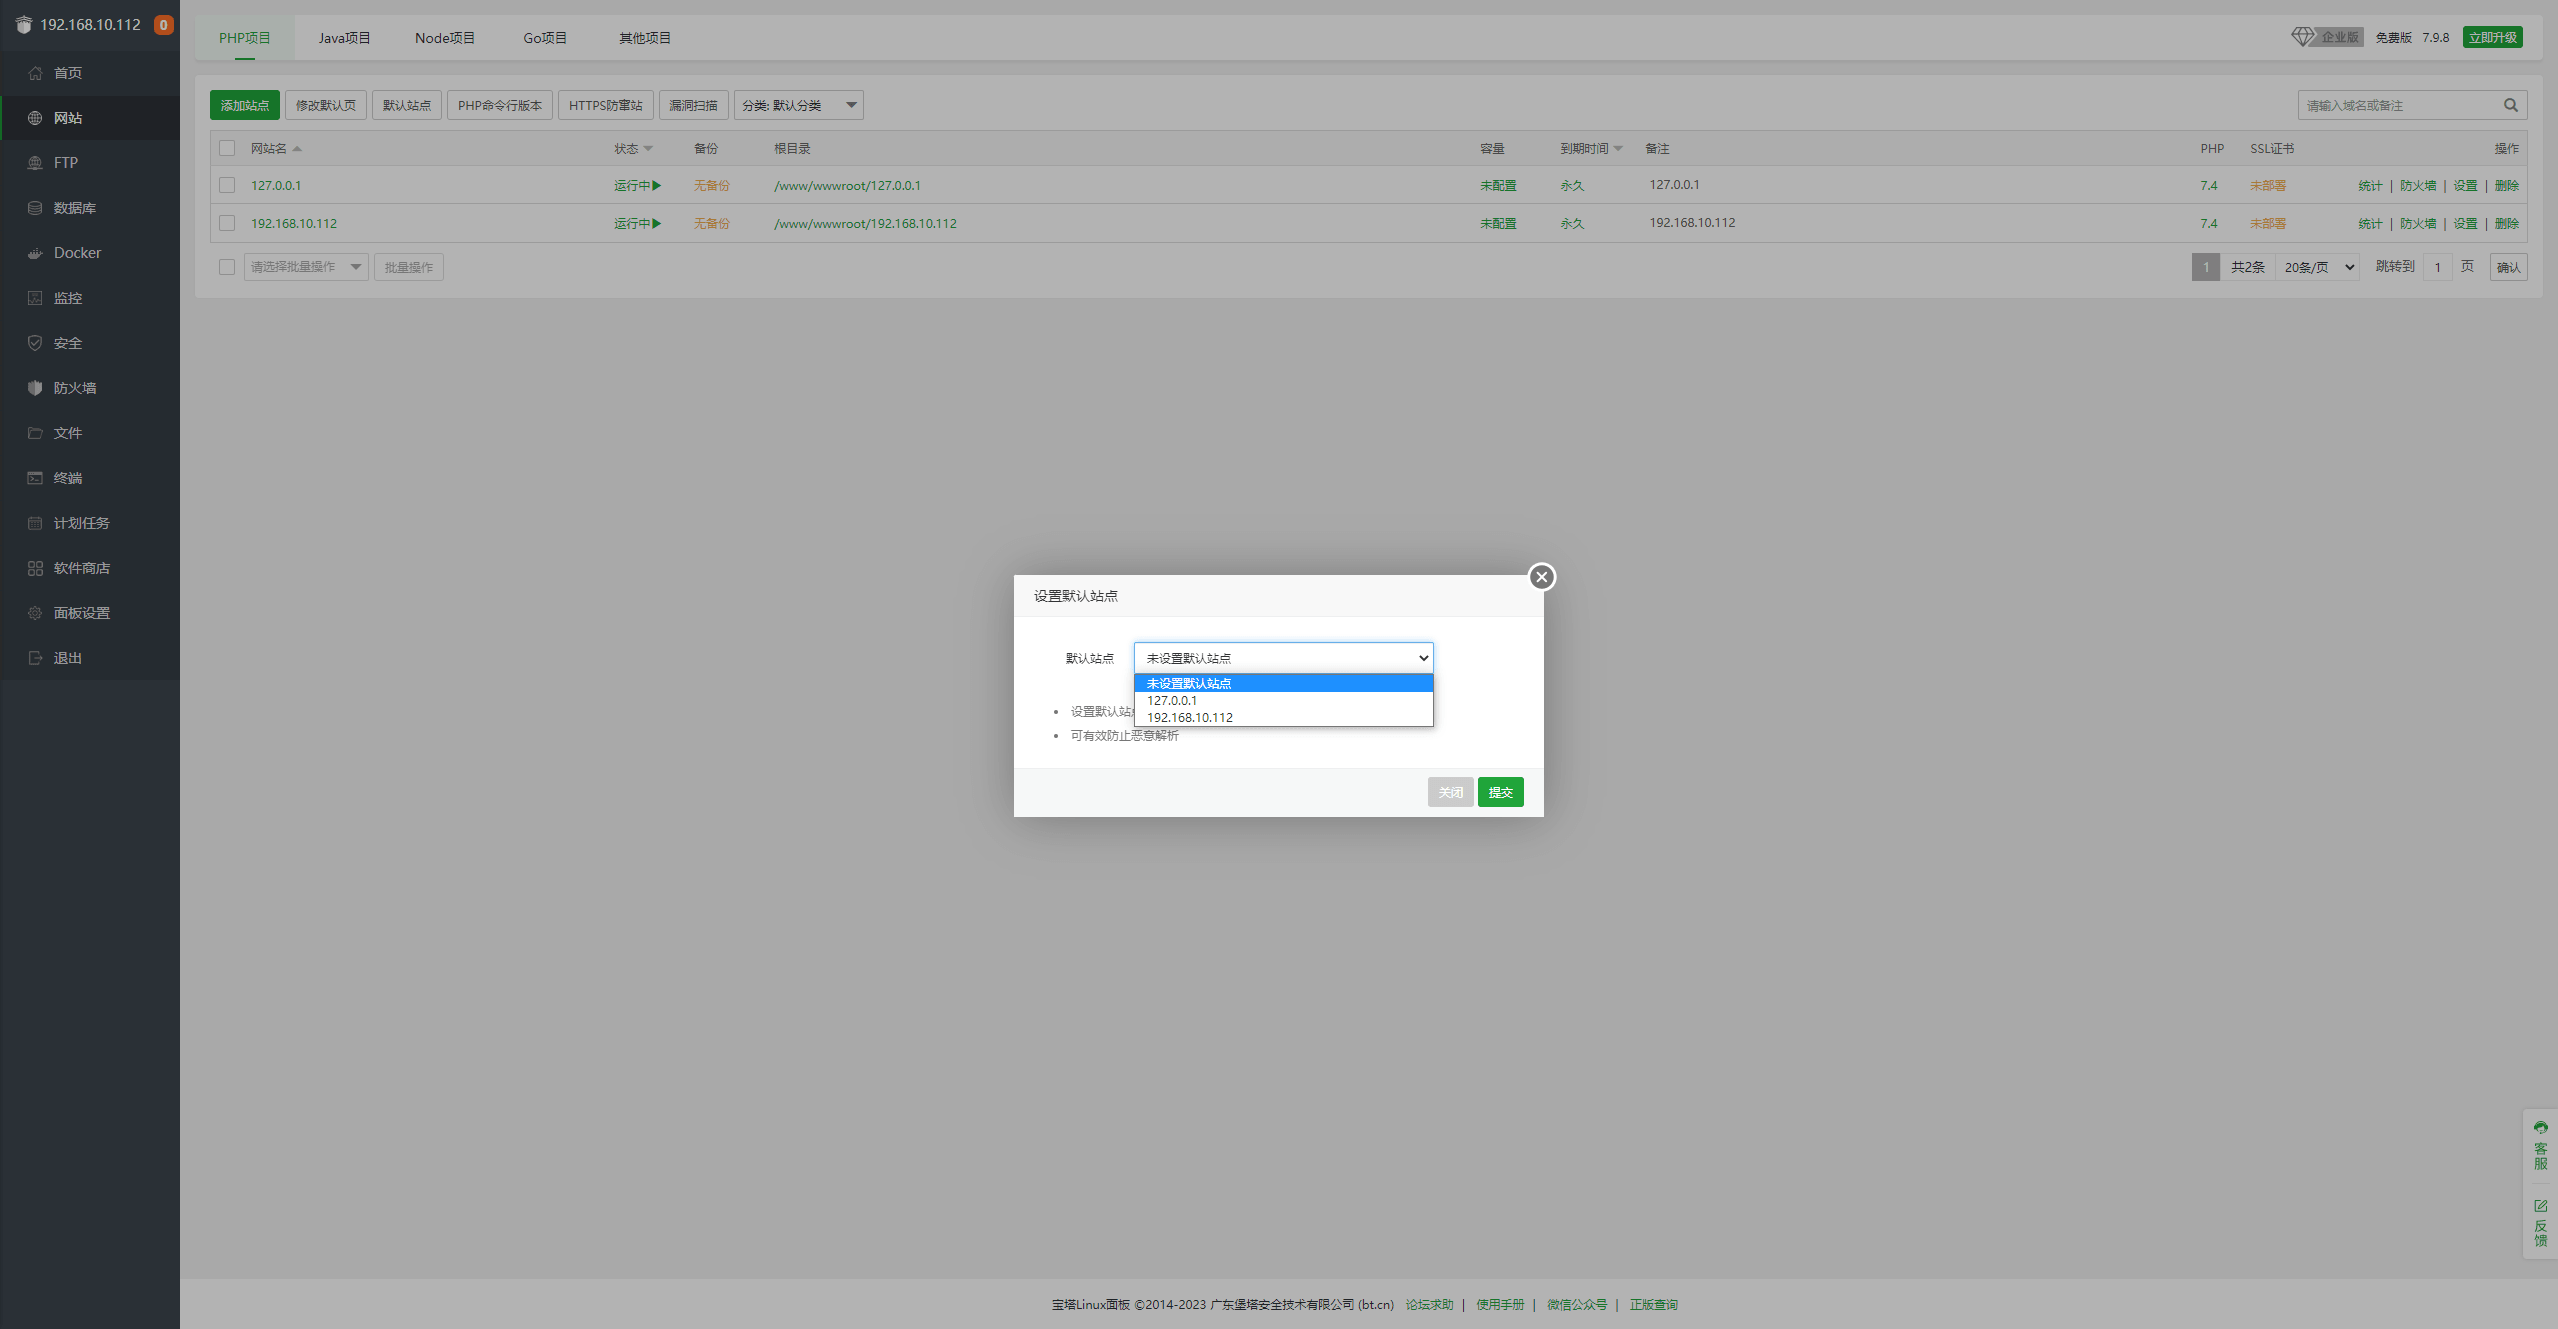This screenshot has width=2558, height=1329.
Task: Choose 127.0.0.1 option in dropdown list
Action: (1171, 700)
